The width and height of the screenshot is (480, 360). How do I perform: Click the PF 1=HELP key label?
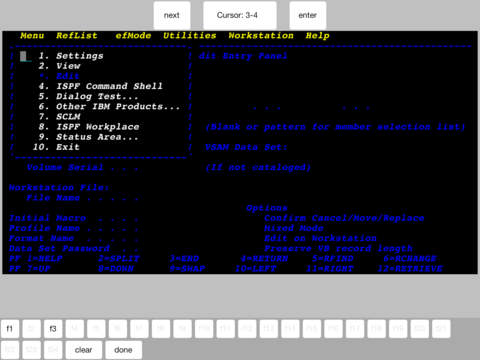pyautogui.click(x=36, y=259)
